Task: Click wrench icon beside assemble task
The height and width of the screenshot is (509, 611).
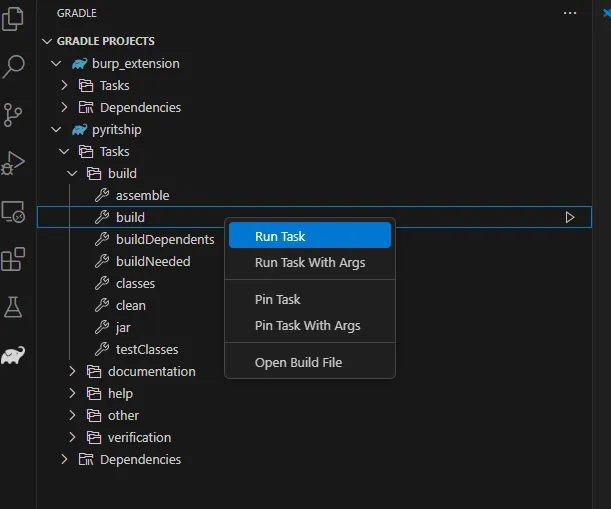Action: coord(102,195)
